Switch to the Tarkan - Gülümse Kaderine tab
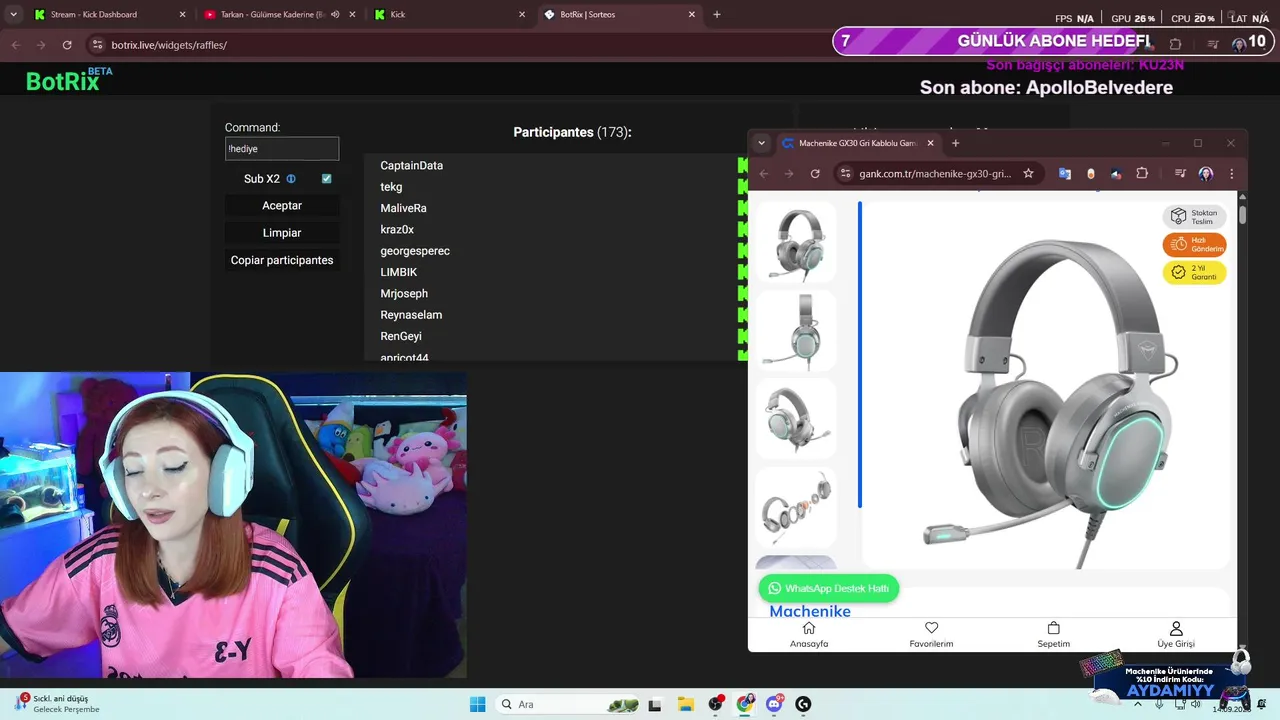Viewport: 1280px width, 720px height. (278, 15)
